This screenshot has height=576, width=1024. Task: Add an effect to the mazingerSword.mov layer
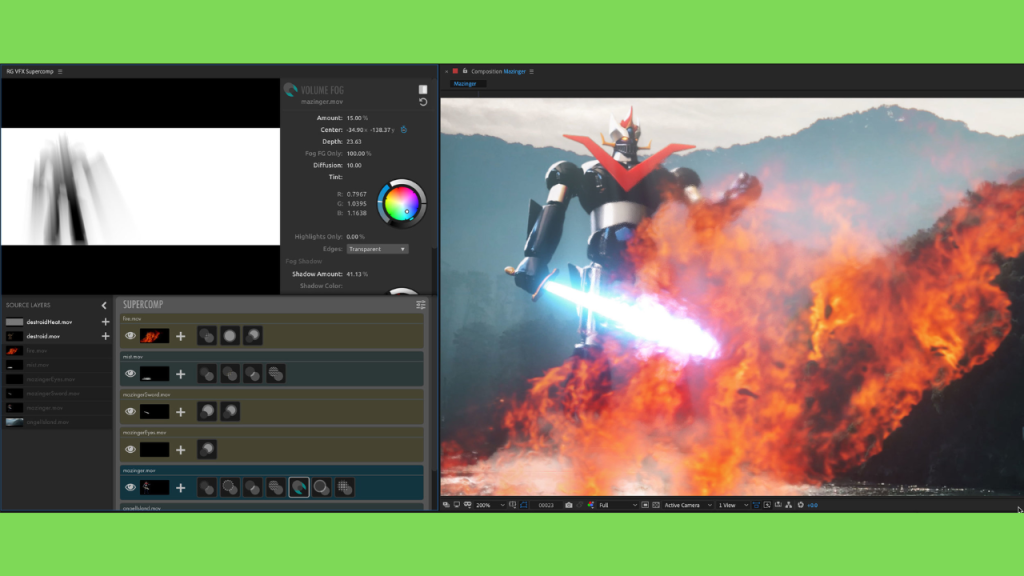(181, 412)
